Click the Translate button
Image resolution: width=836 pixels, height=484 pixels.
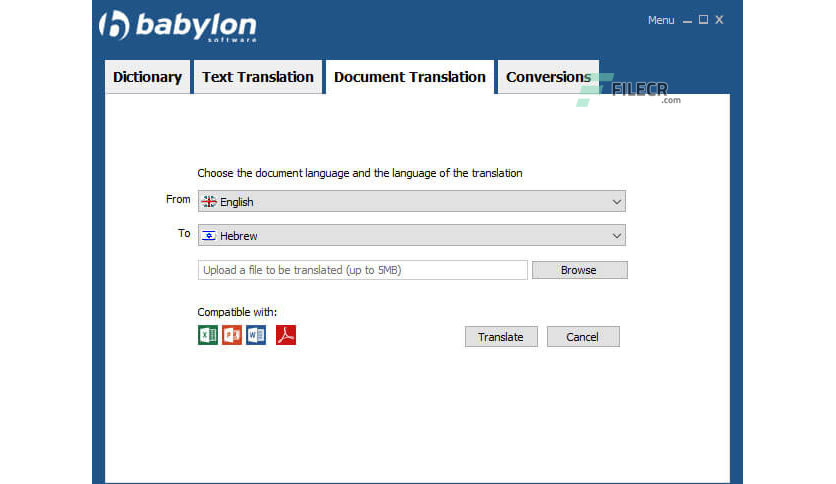[x=501, y=337]
